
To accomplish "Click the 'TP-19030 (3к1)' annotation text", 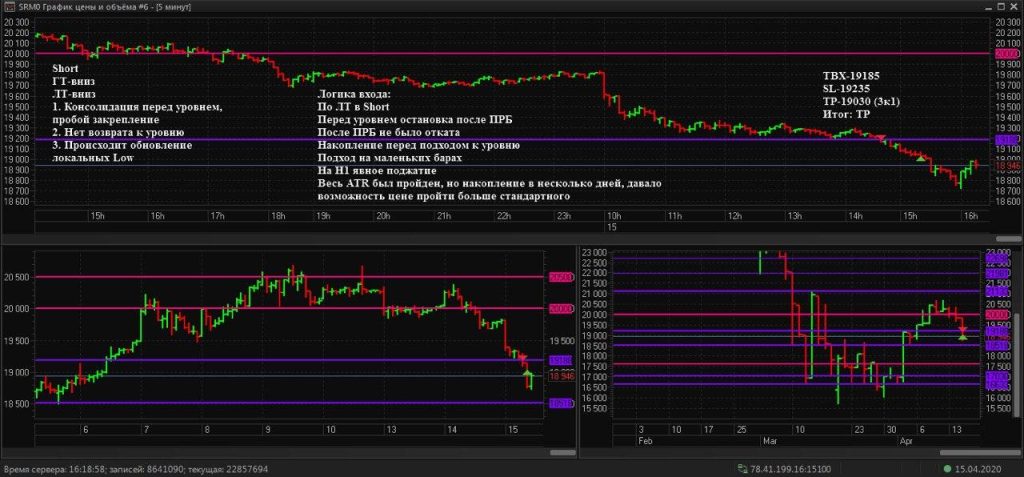I will click(x=860, y=101).
